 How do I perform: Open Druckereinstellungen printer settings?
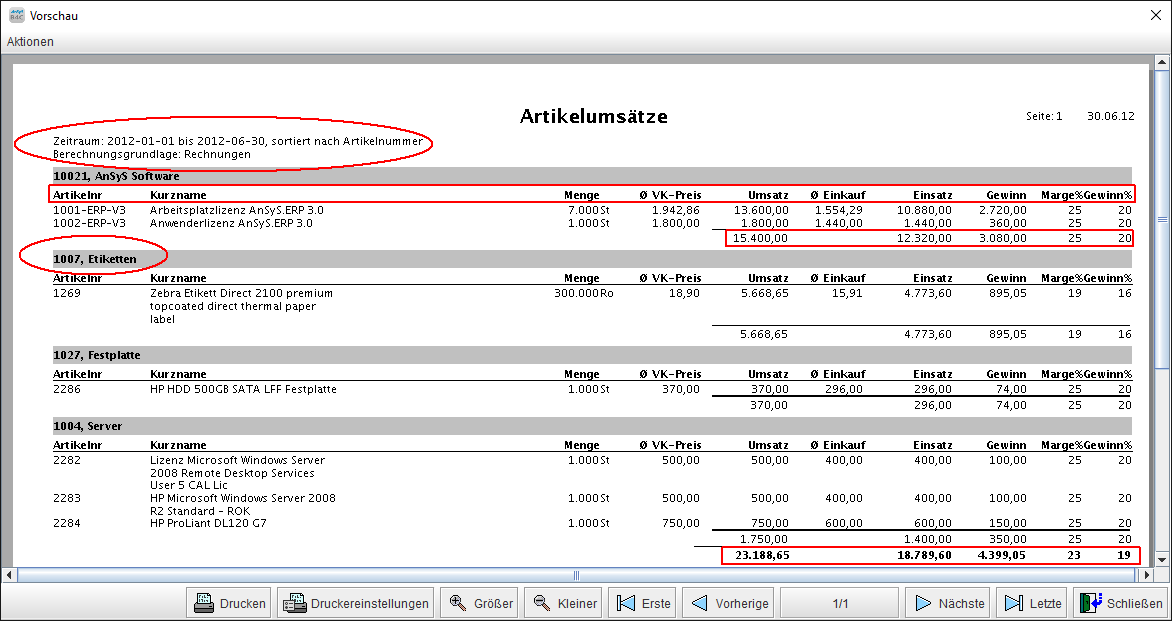point(356,603)
